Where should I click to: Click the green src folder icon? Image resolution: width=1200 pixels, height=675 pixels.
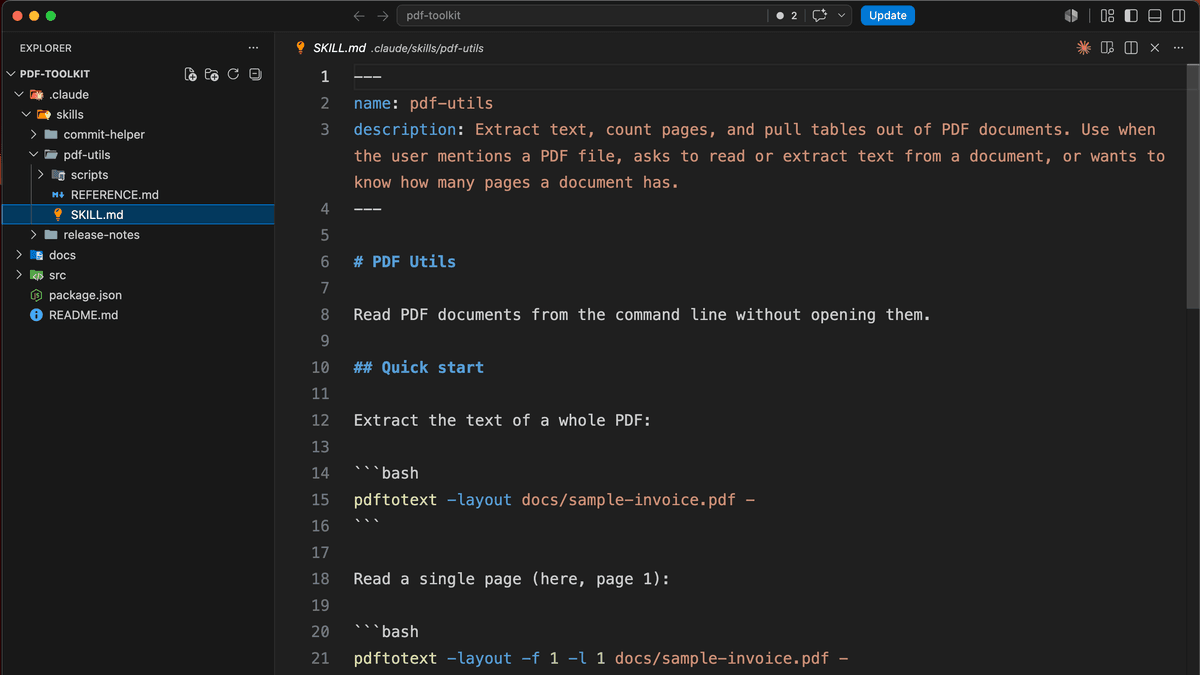coord(36,275)
